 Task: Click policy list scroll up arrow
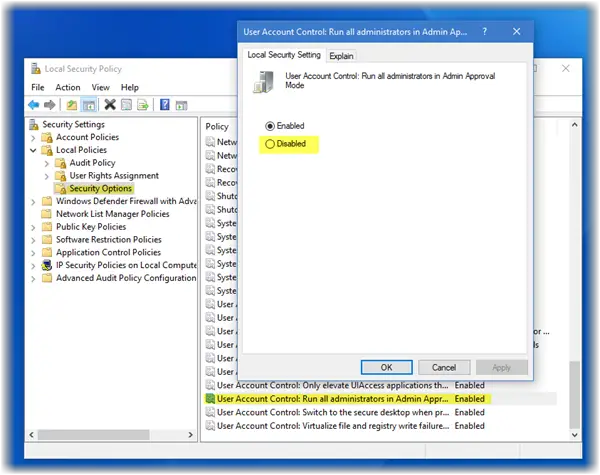click(574, 125)
